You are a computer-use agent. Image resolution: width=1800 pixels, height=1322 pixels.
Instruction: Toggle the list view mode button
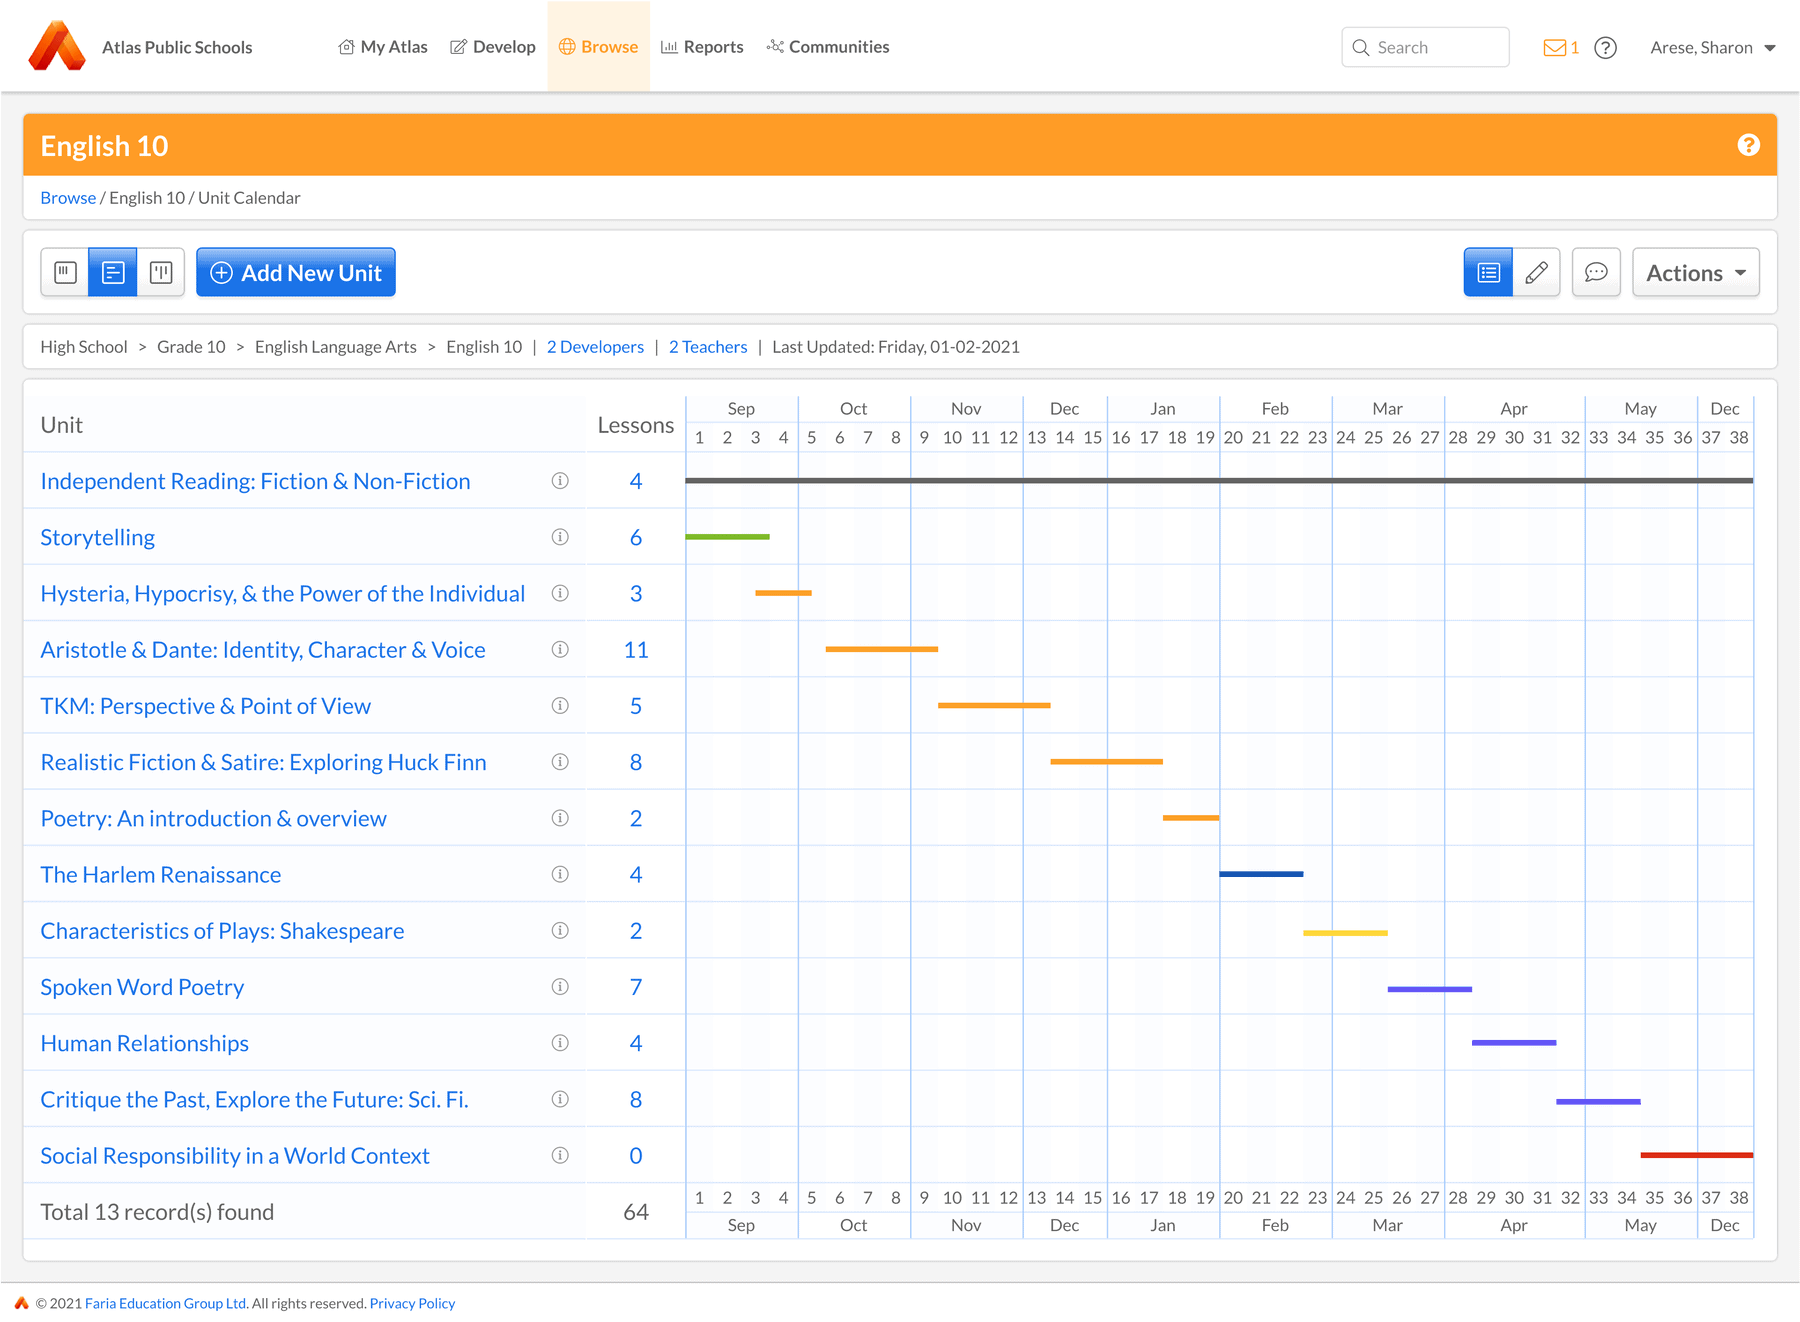coord(1488,272)
